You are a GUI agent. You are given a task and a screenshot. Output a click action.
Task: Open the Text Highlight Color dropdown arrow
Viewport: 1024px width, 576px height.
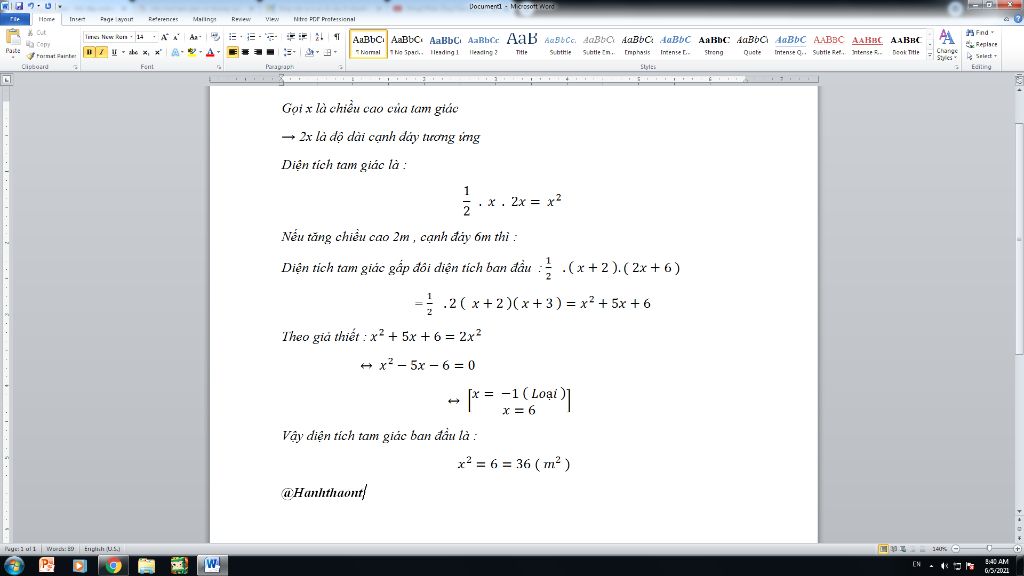199,52
